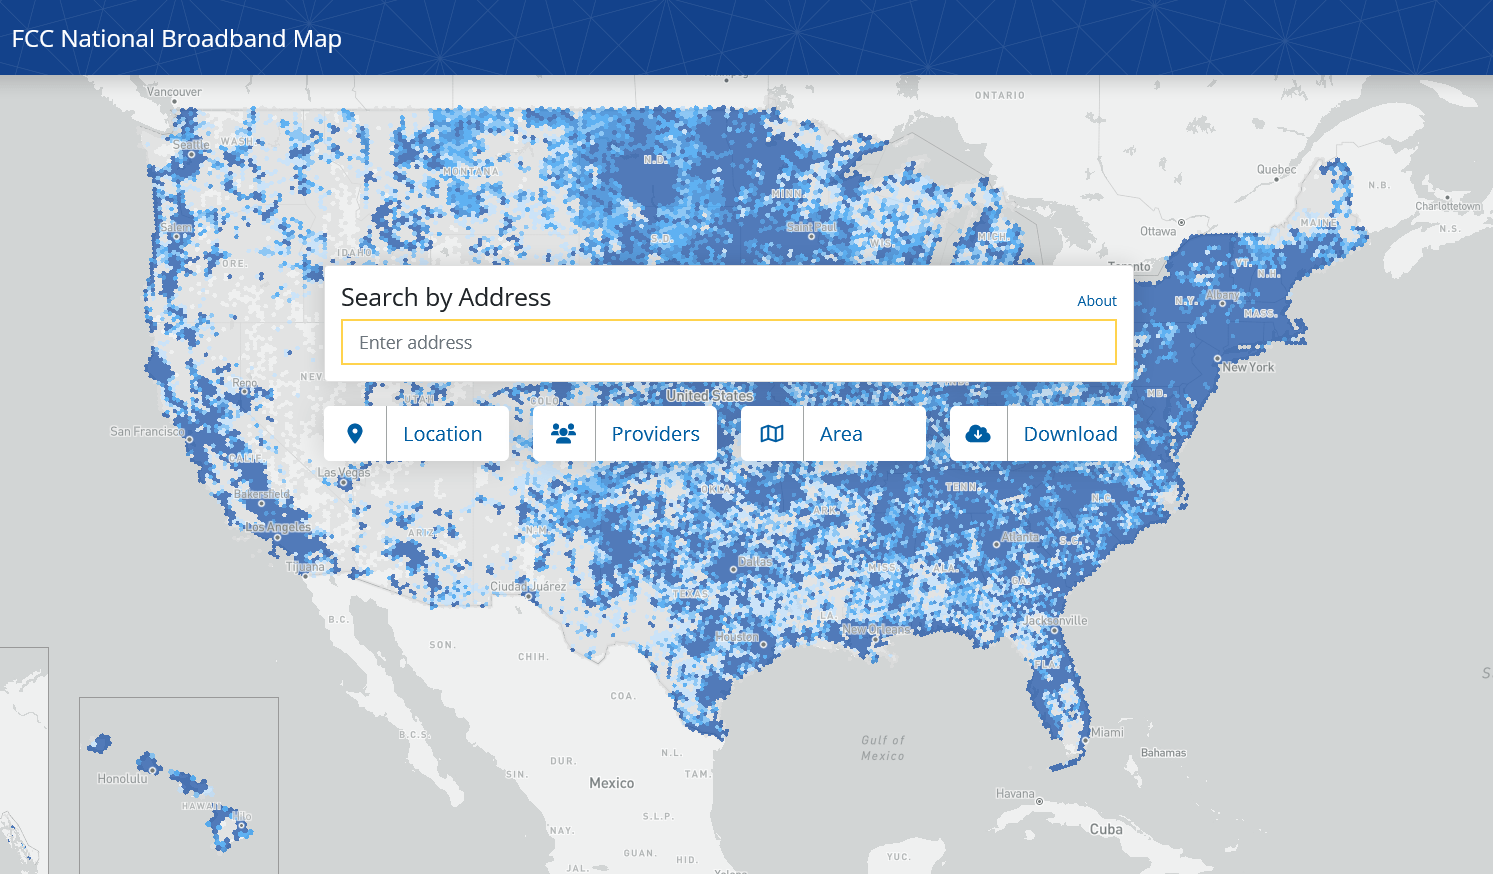1493x874 pixels.
Task: Click the Ottawa map label
Action: 1158,231
